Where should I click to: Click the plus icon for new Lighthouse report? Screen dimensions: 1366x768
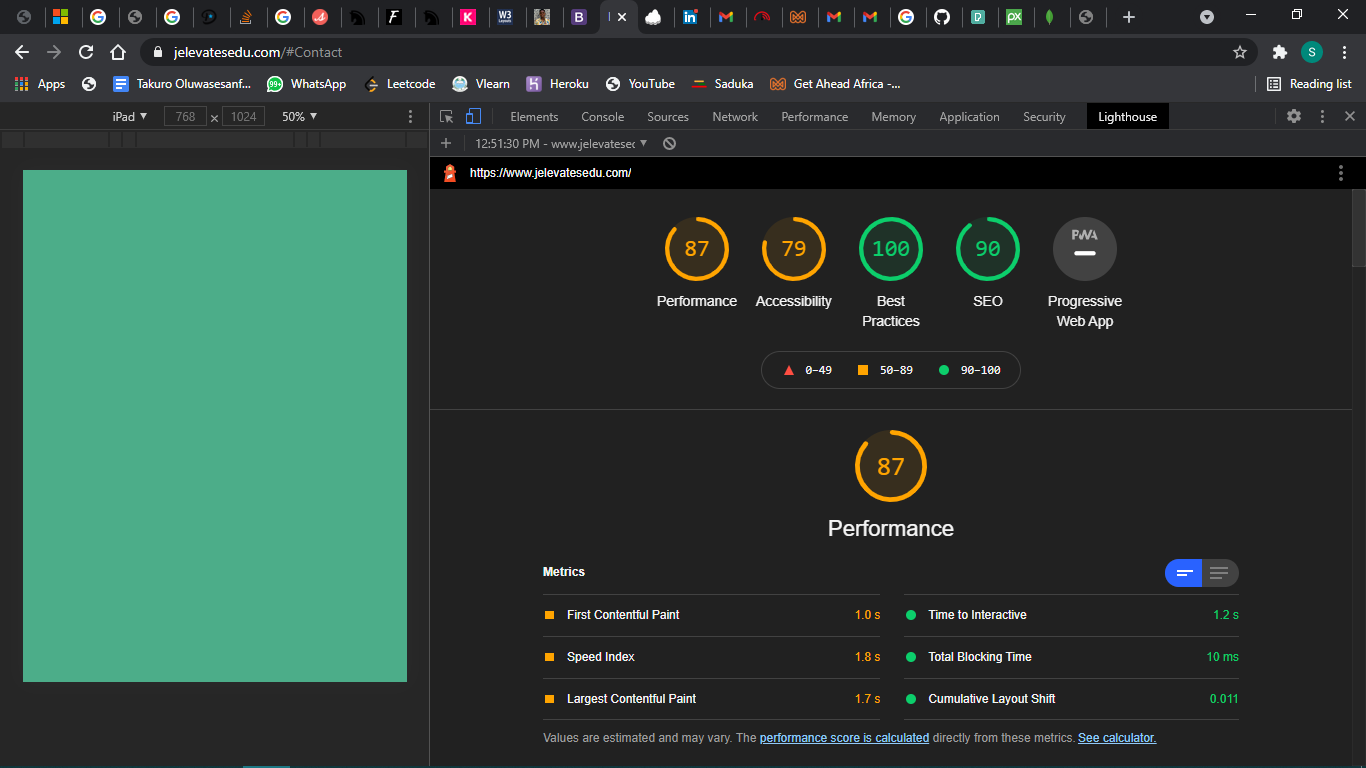[x=446, y=144]
